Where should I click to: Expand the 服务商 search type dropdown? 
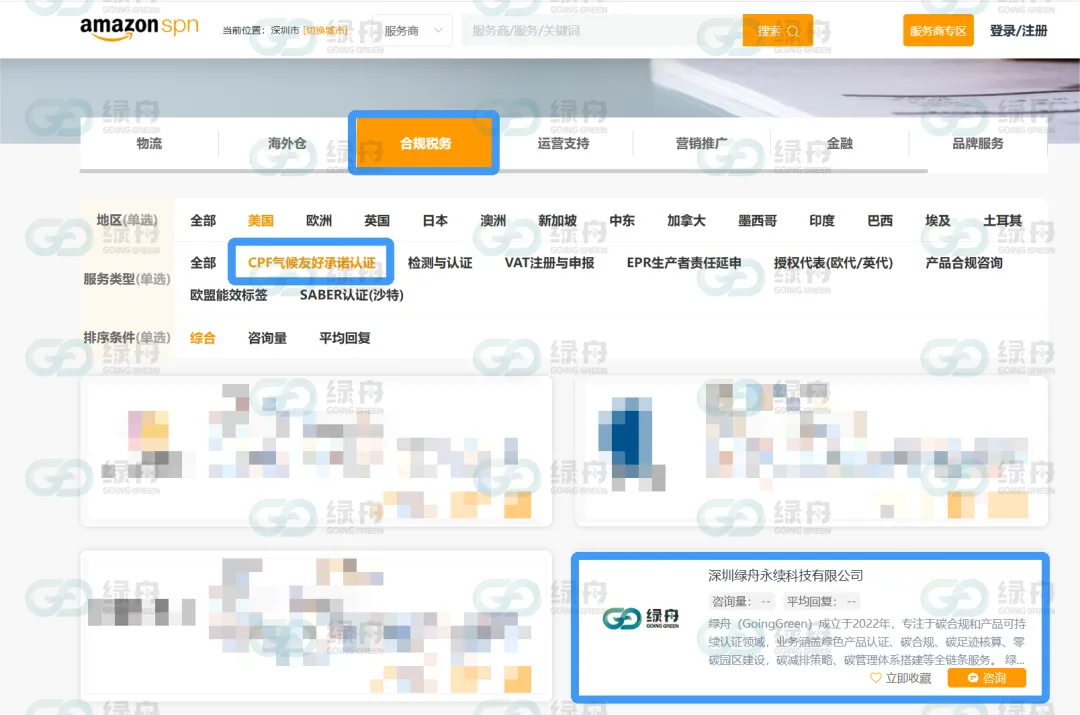coord(412,31)
